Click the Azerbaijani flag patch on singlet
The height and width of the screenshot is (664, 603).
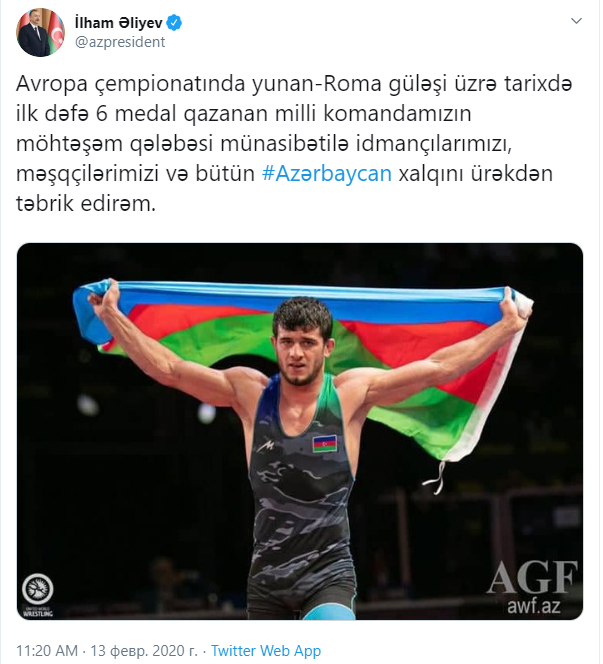coord(325,443)
